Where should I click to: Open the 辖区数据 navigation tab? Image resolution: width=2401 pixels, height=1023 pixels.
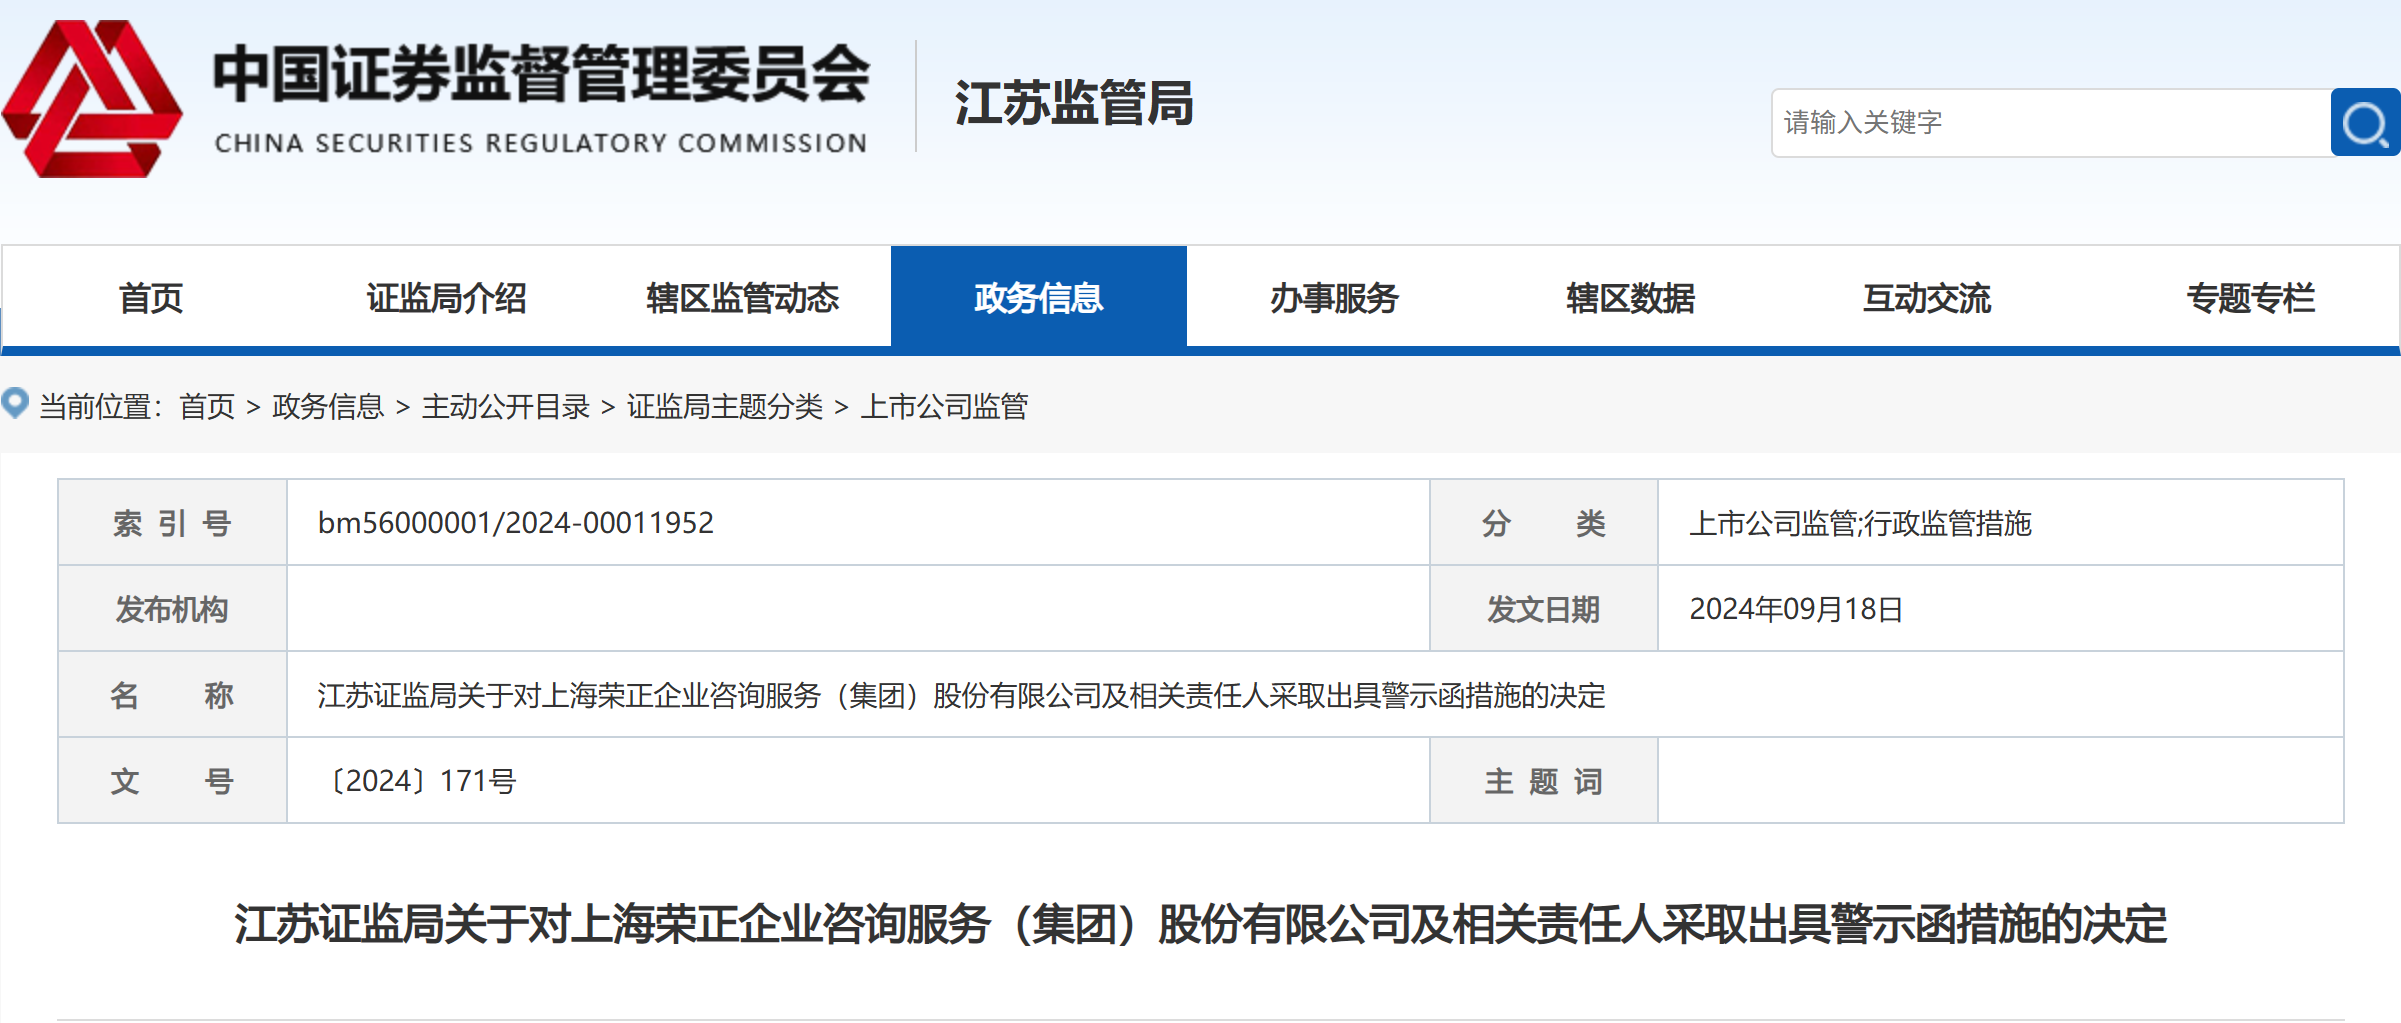tap(1630, 298)
